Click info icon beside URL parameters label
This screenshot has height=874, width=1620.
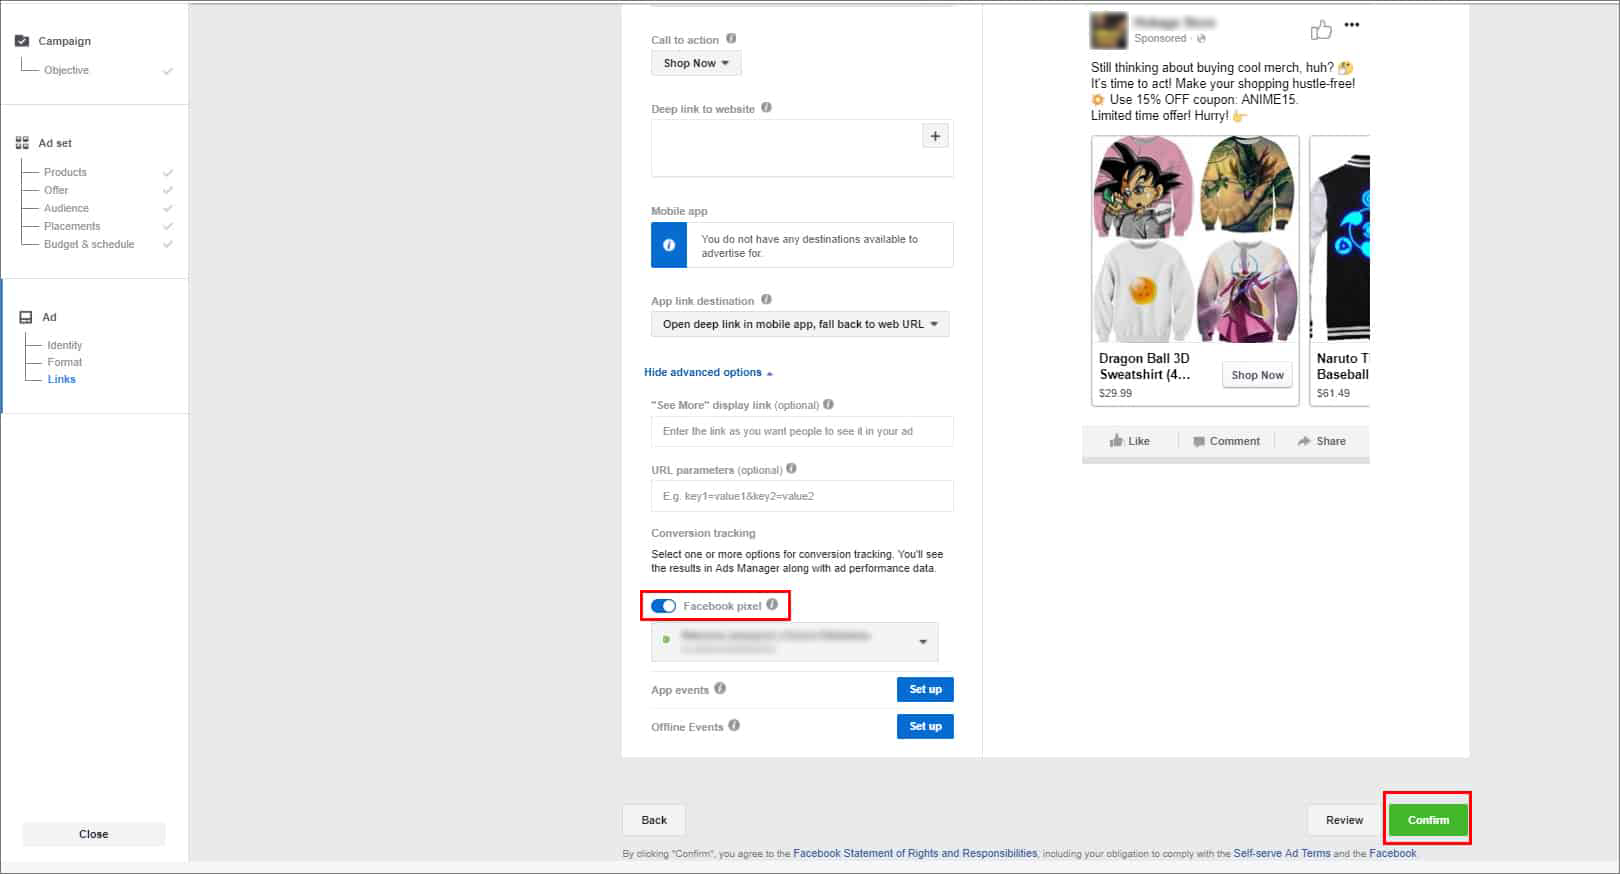pos(792,469)
